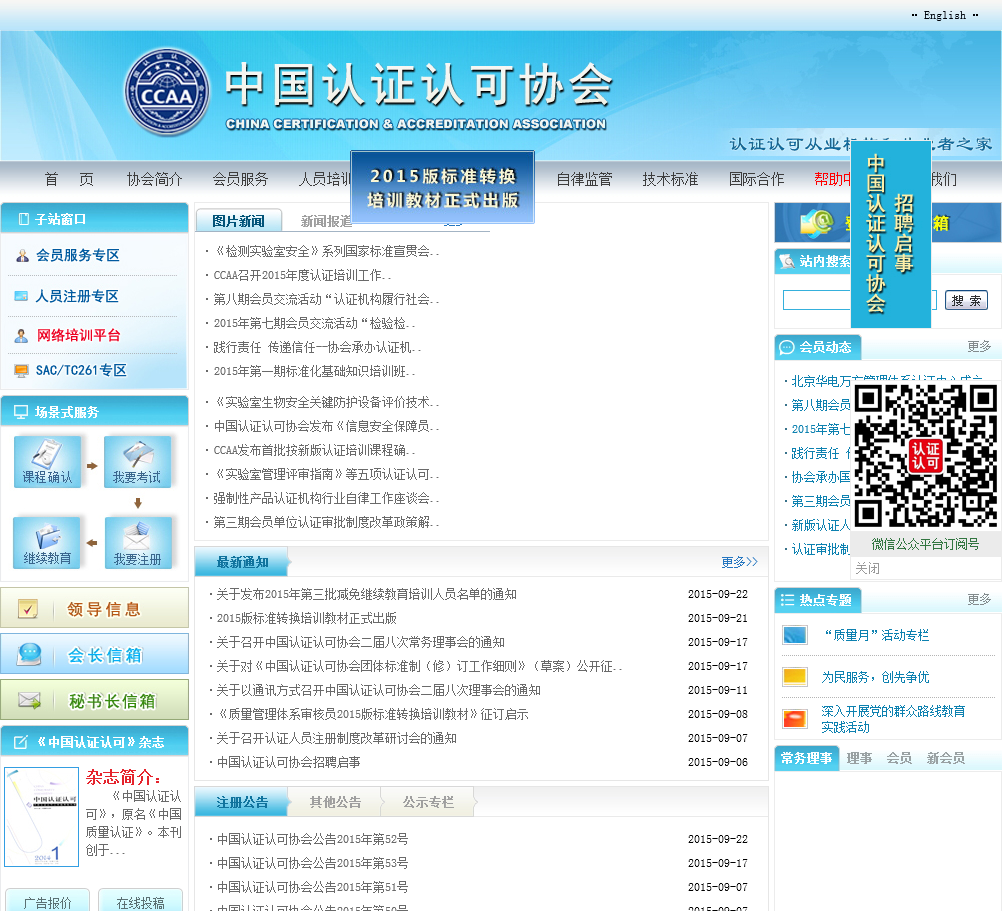This screenshot has width=1002, height=911.
Task: Open the 继续教育 folder icon
Action: pyautogui.click(x=47, y=543)
